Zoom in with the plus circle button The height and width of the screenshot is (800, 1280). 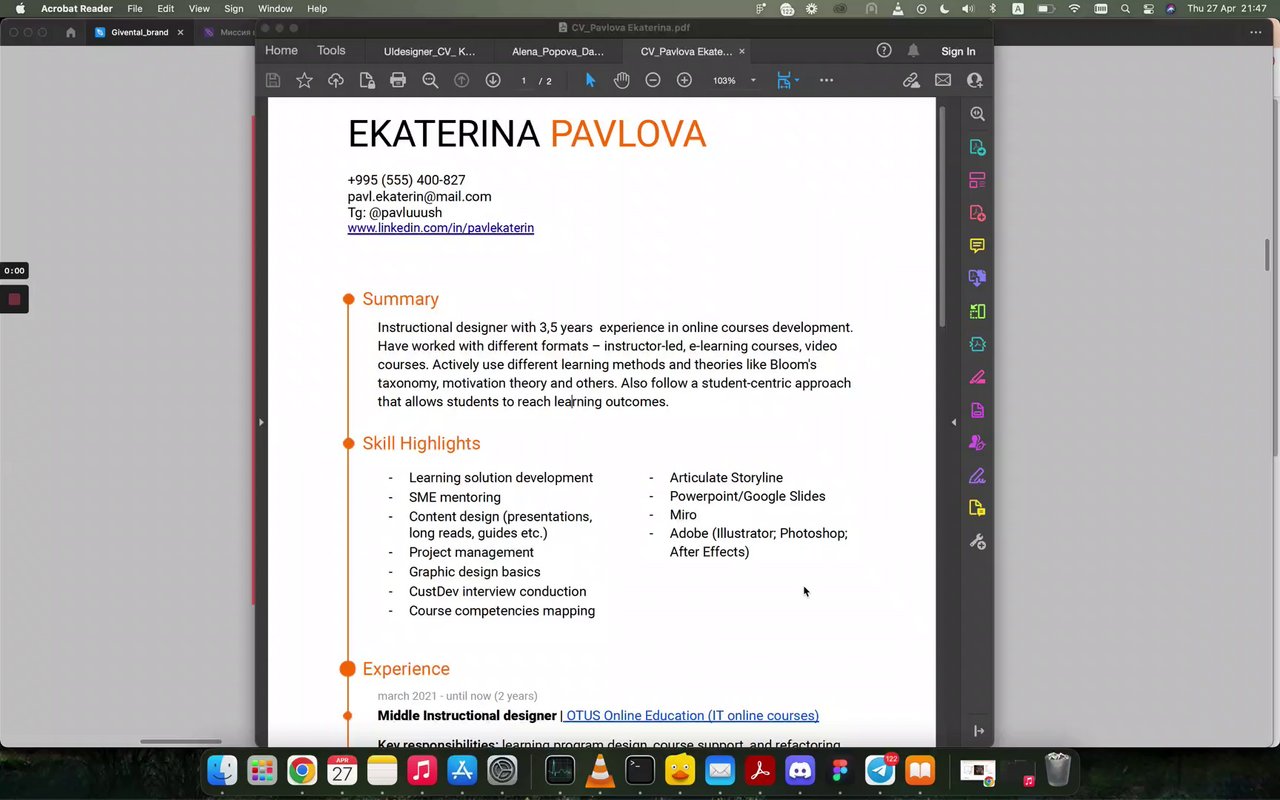pos(684,80)
